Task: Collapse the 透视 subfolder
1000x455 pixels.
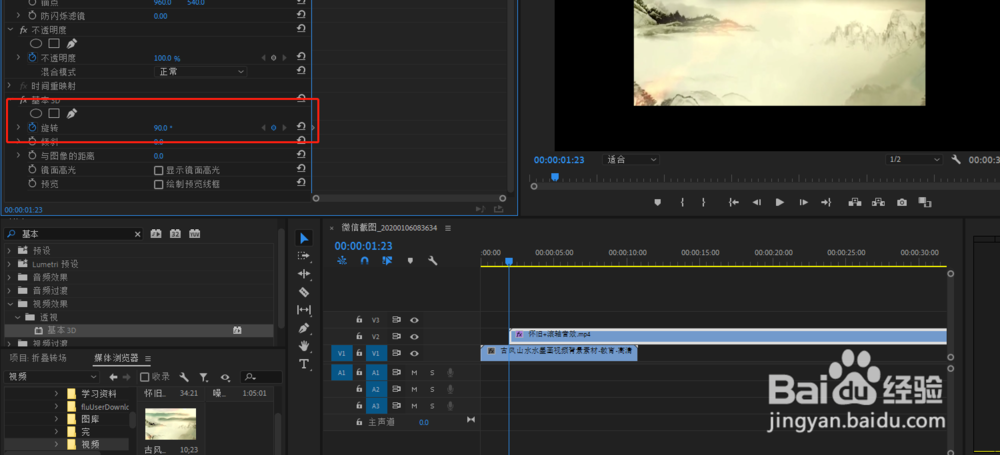Action: (17, 317)
